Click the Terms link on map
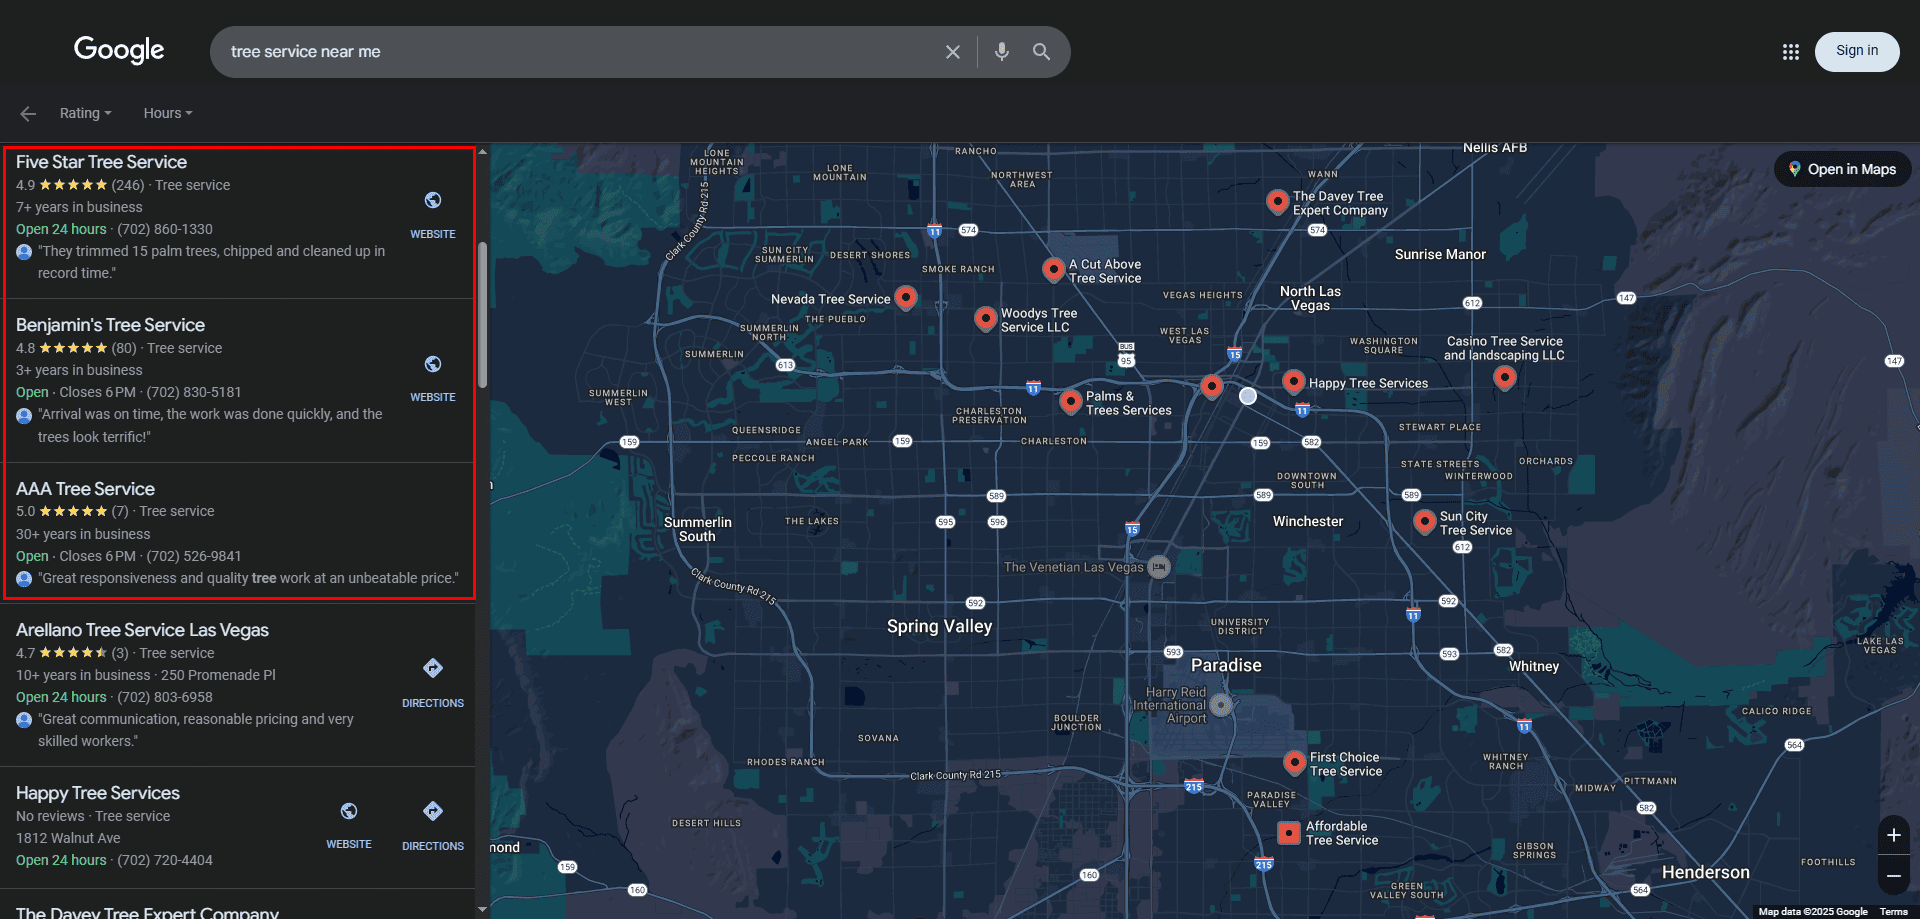Screen dimensions: 1920x919 1893,912
